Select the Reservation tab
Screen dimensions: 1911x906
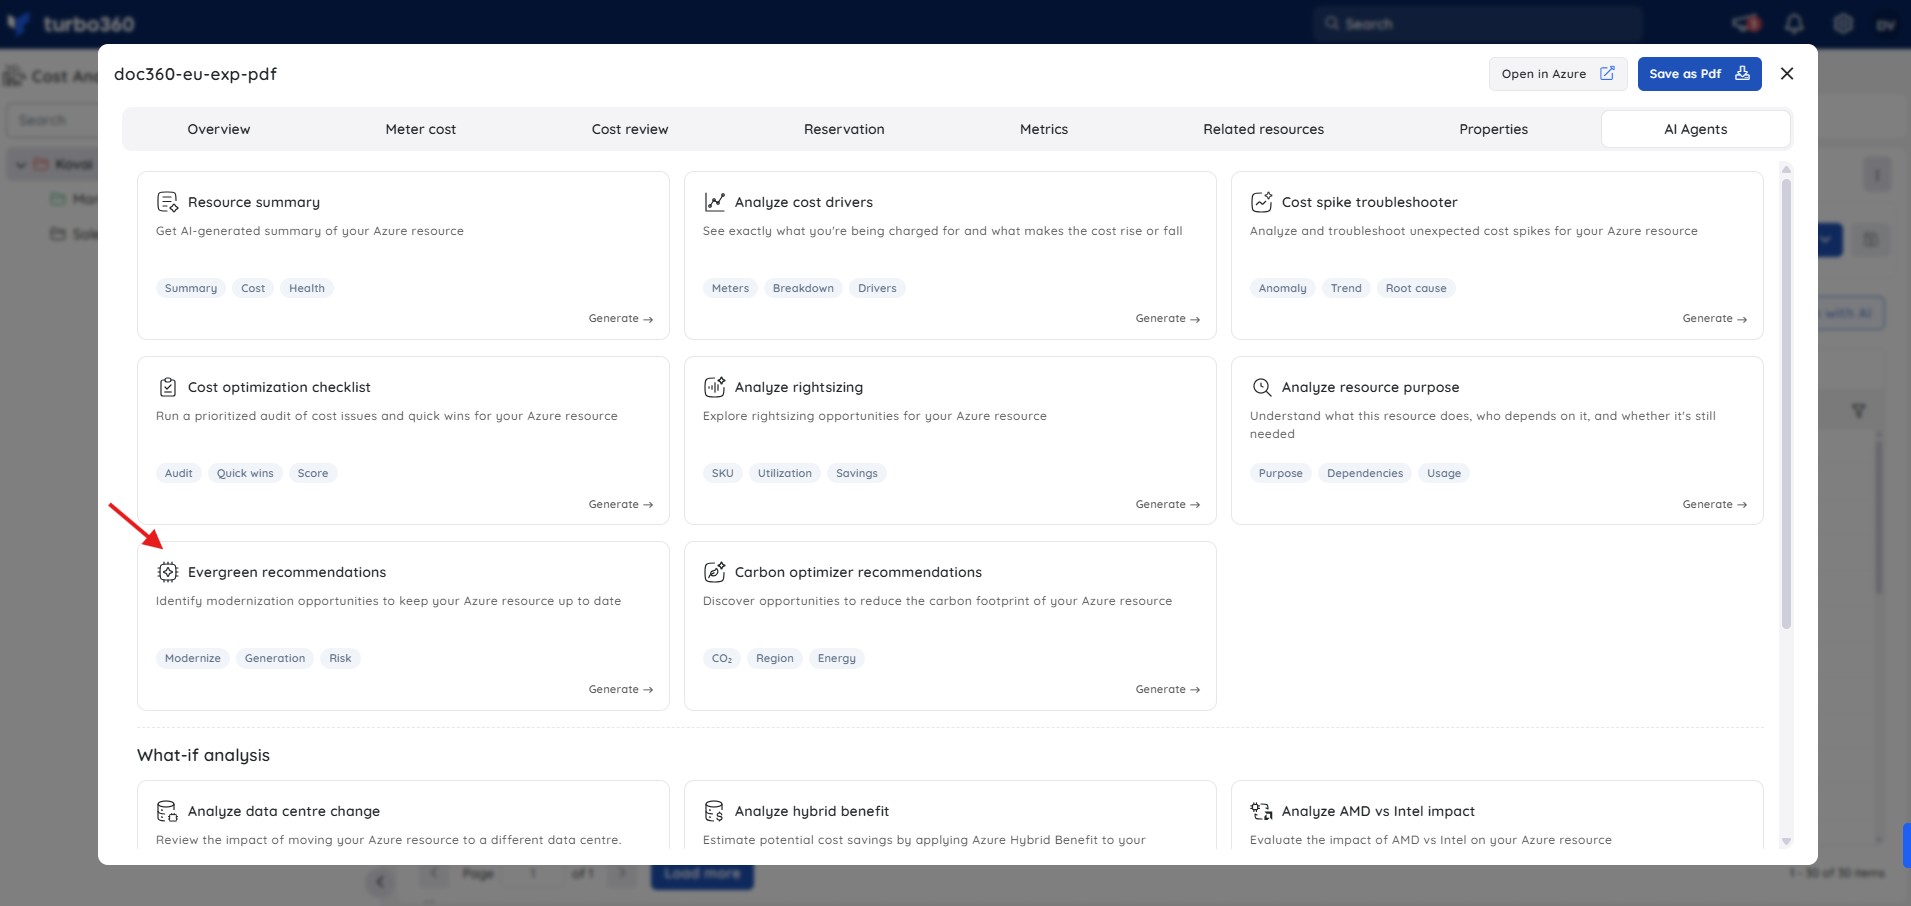pyautogui.click(x=844, y=129)
